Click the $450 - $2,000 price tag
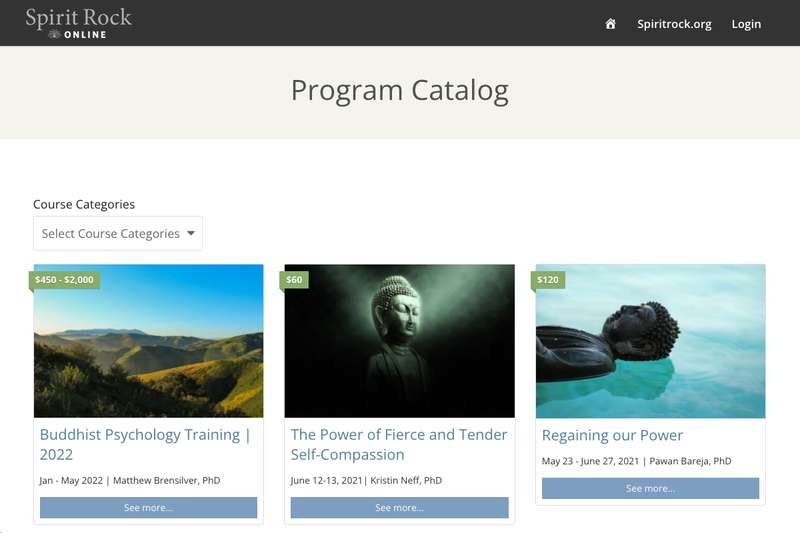The width and height of the screenshot is (800, 533). [64, 280]
